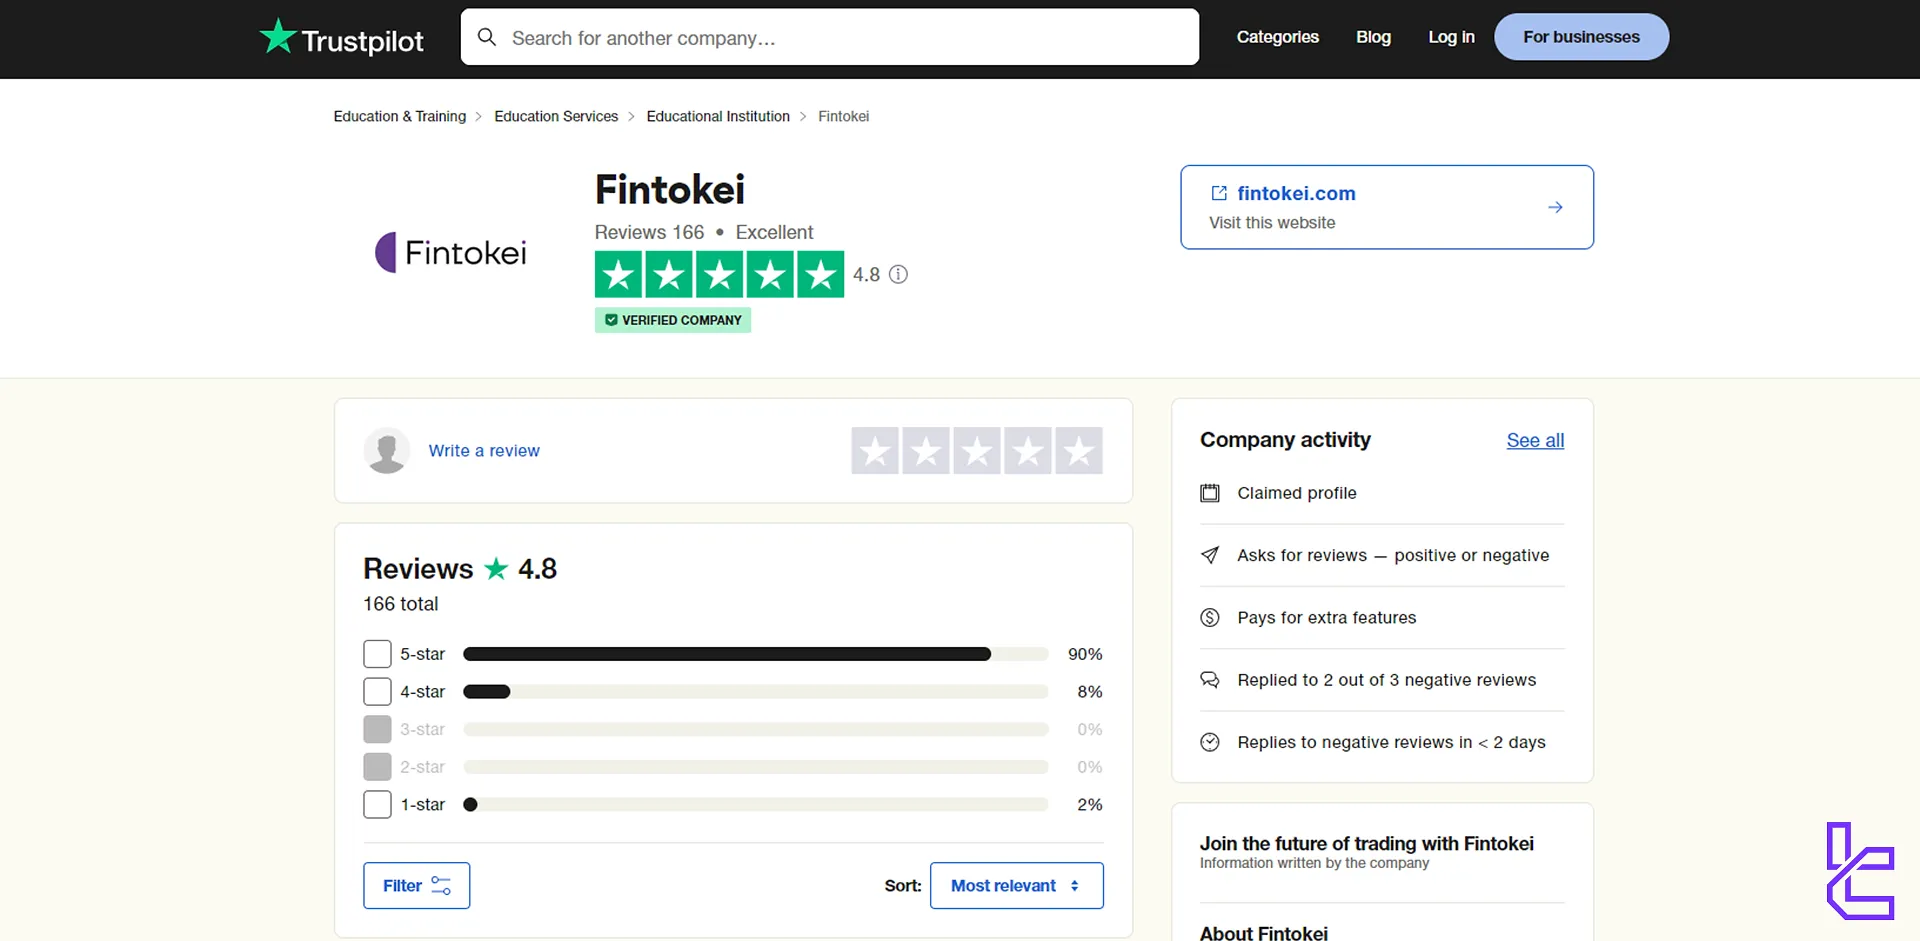Click the paper plane icon for Asks for reviews
The width and height of the screenshot is (1920, 941).
(1210, 556)
